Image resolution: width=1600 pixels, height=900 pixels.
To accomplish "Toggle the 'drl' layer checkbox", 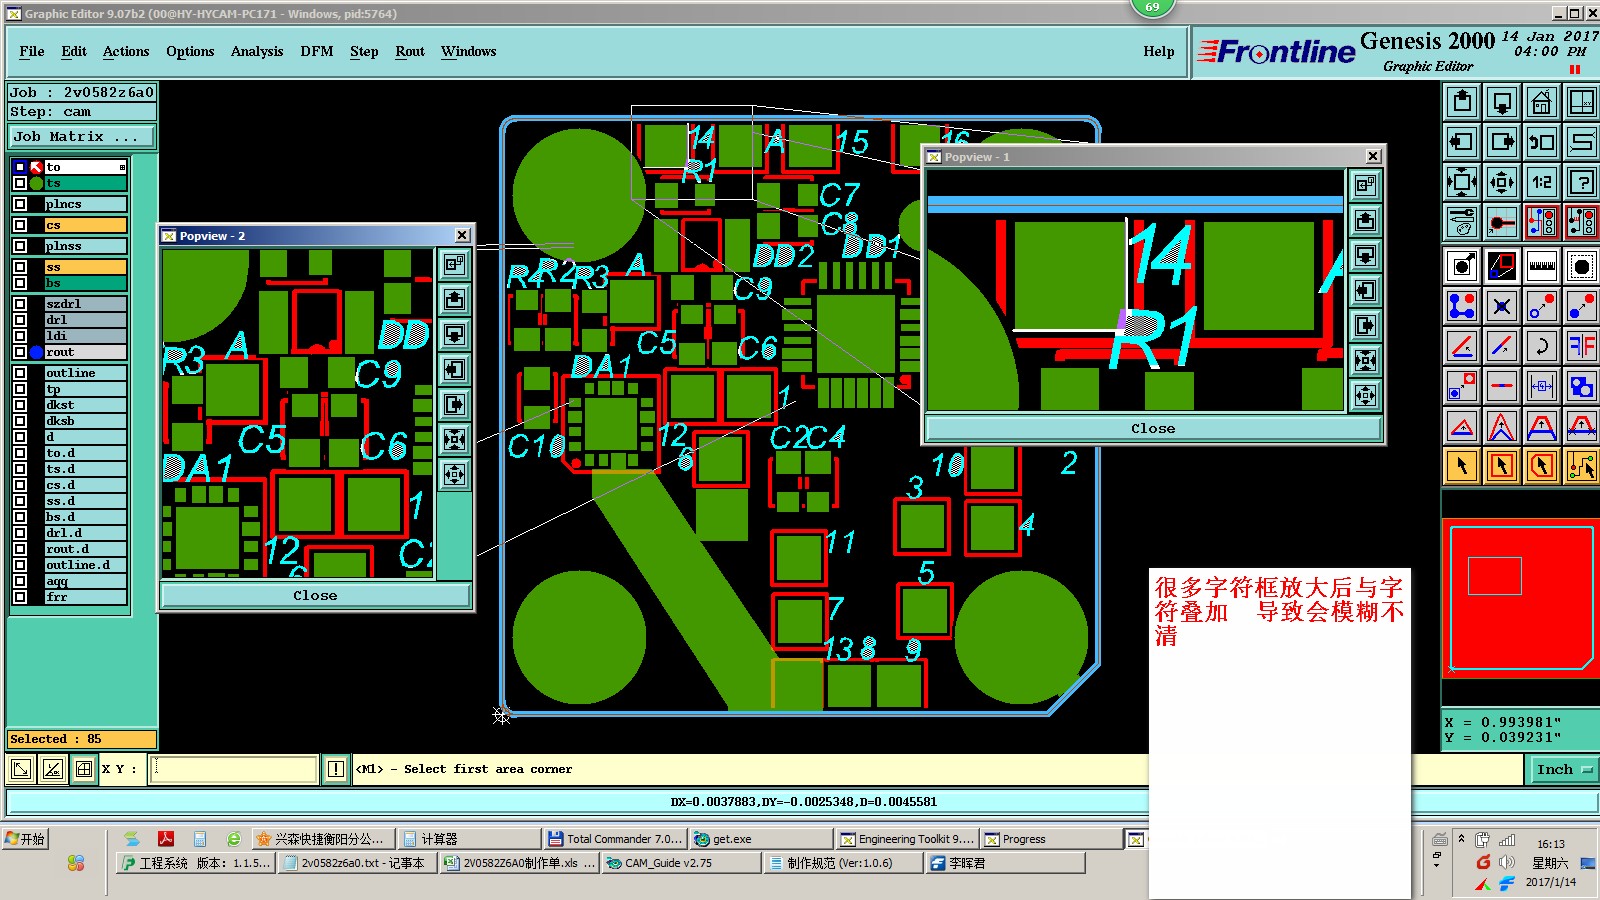I will 20,320.
